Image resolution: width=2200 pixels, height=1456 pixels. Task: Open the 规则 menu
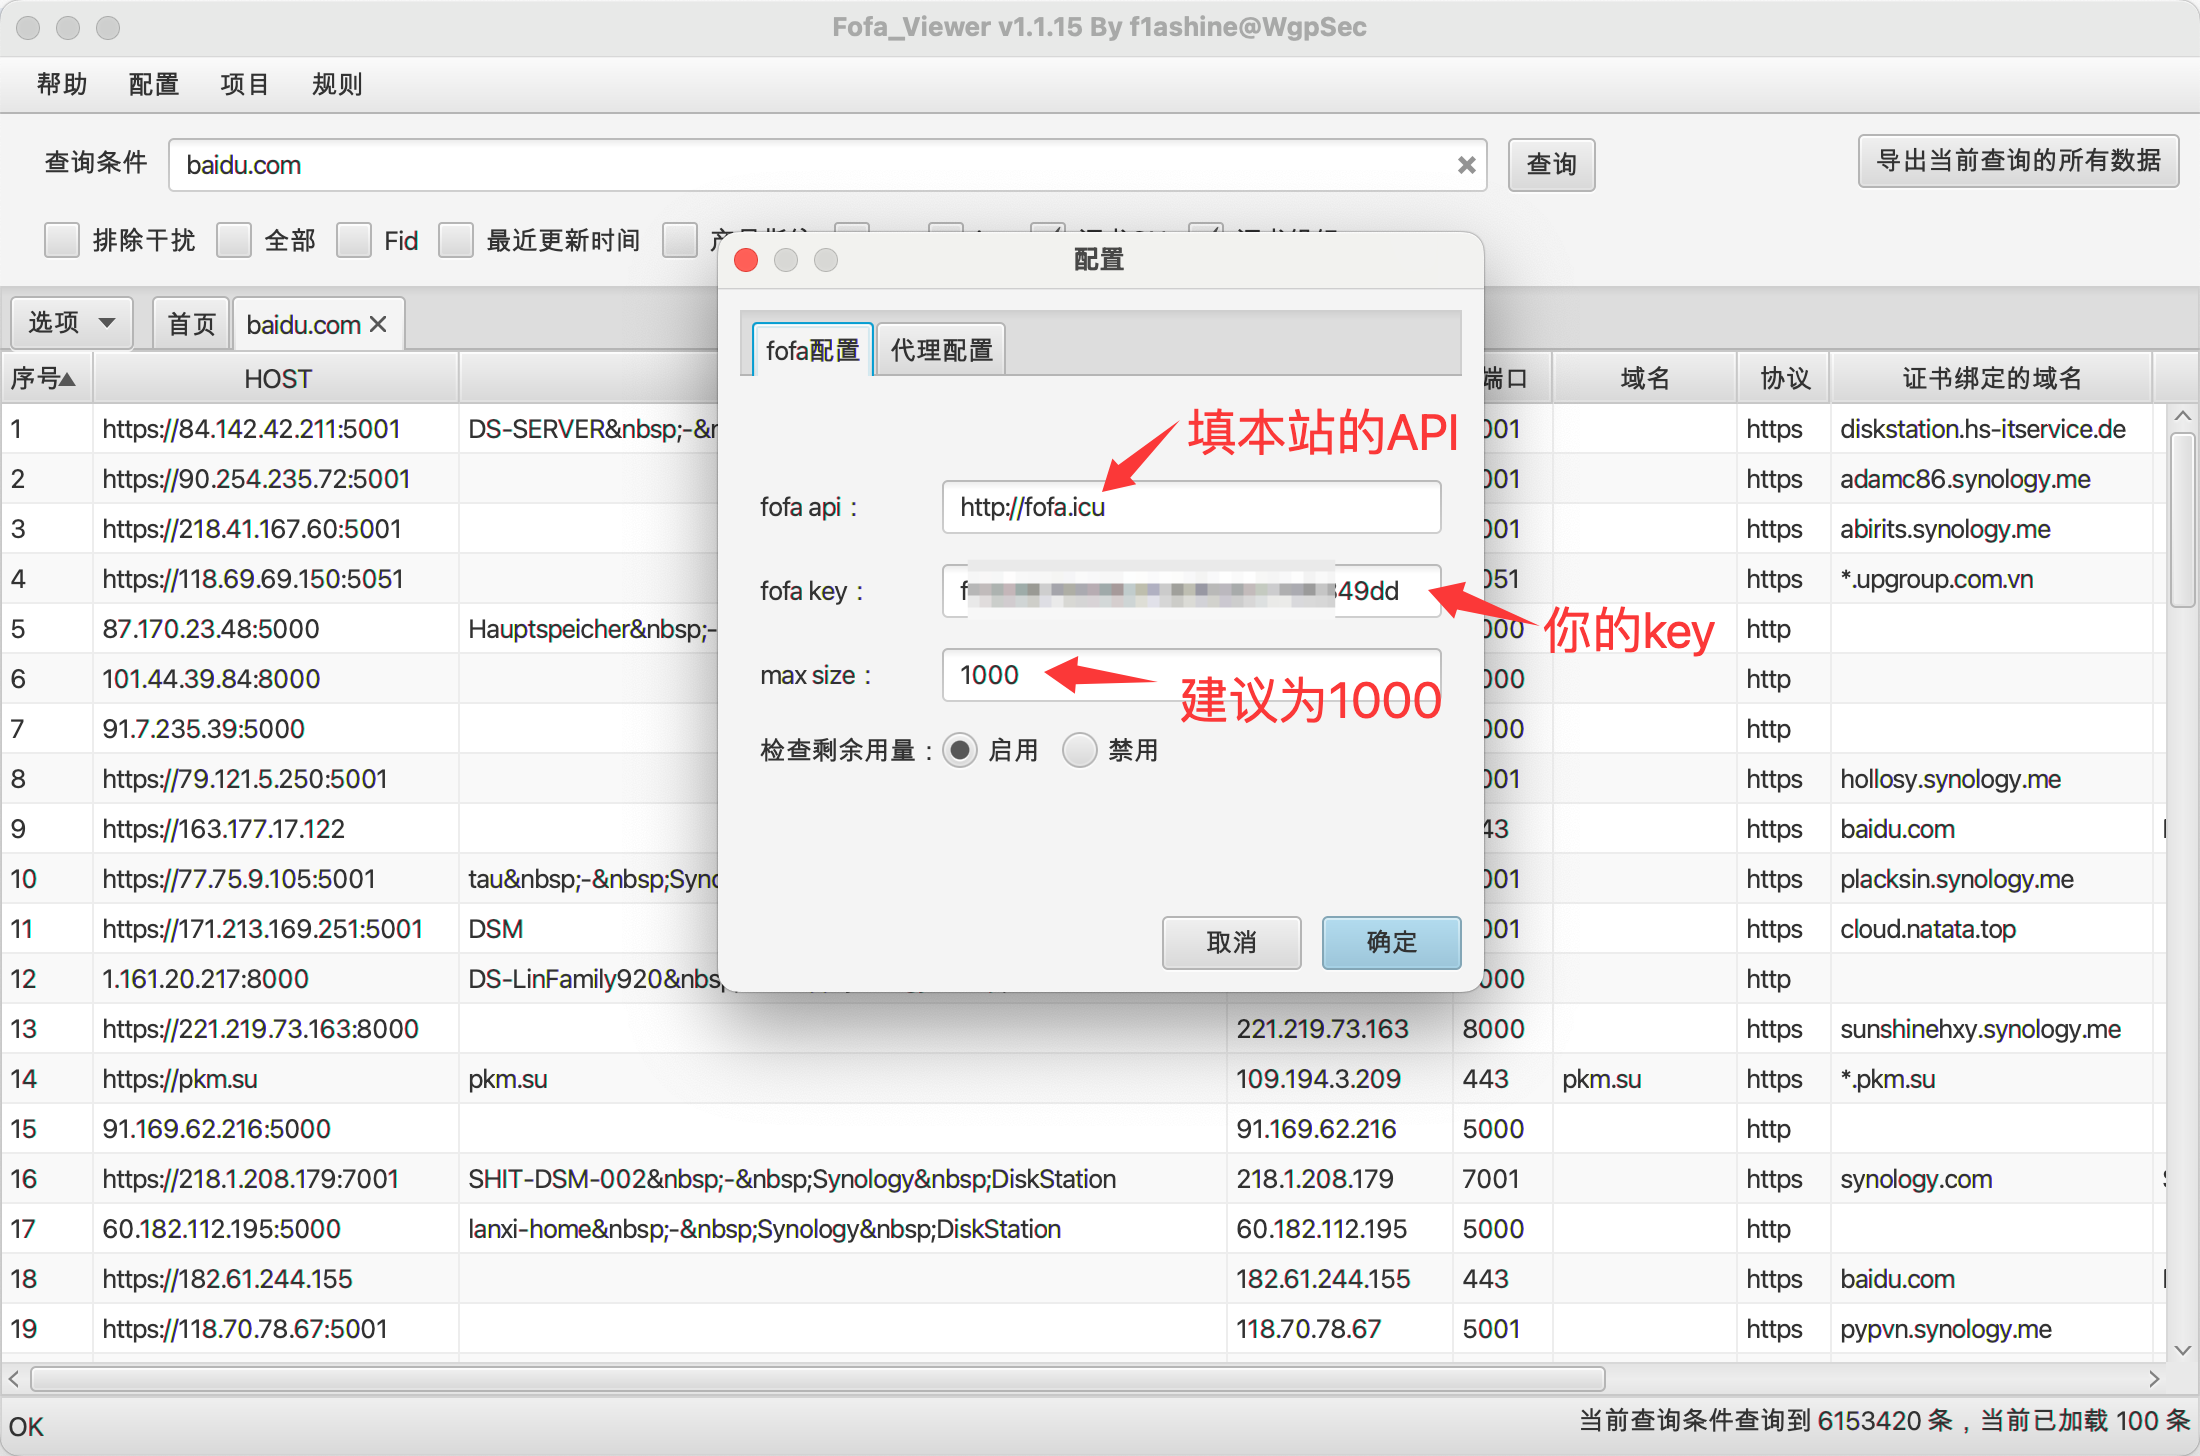click(337, 84)
